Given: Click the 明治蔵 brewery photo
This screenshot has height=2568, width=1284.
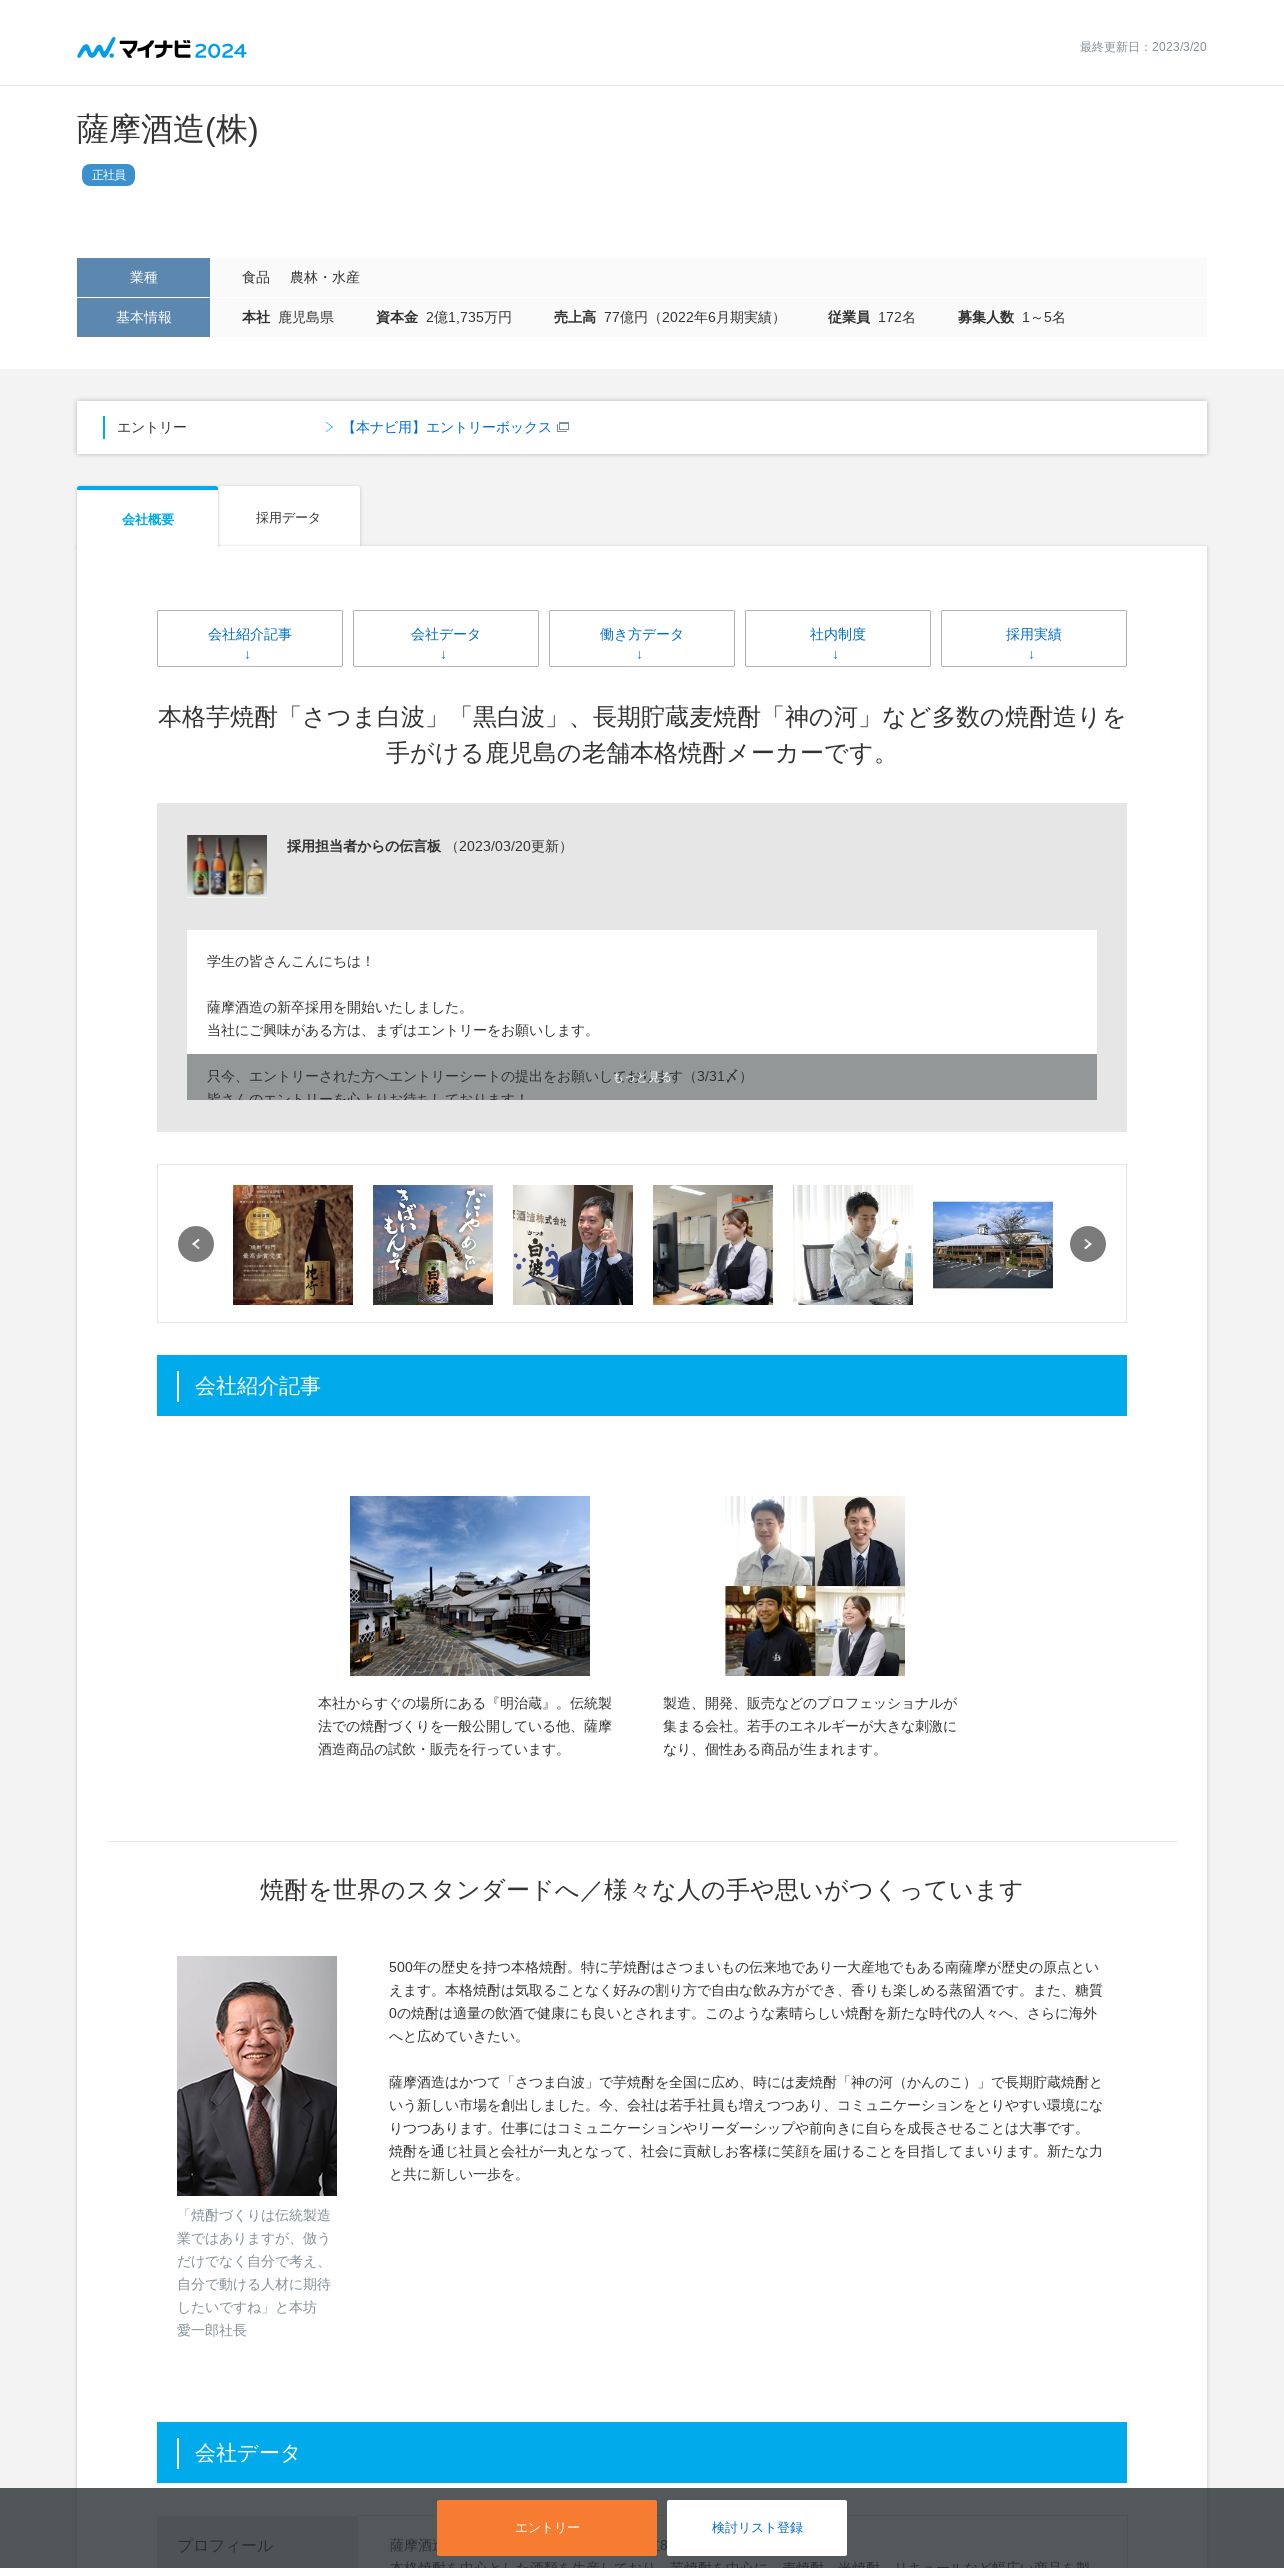Looking at the screenshot, I should pos(470,1586).
